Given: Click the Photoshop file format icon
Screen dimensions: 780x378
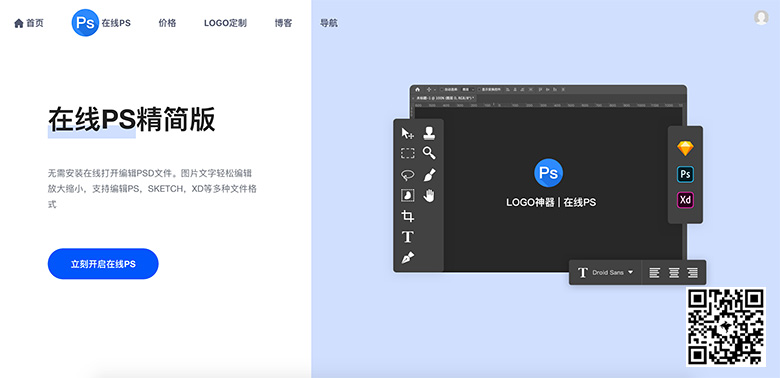Looking at the screenshot, I should [685, 175].
